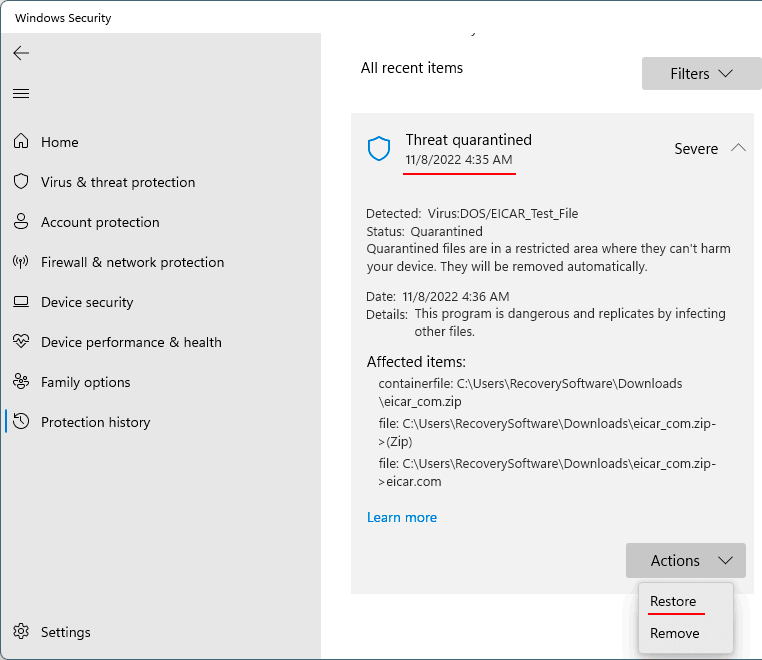Choose Remove from Actions menu
The width and height of the screenshot is (762, 660).
[675, 633]
